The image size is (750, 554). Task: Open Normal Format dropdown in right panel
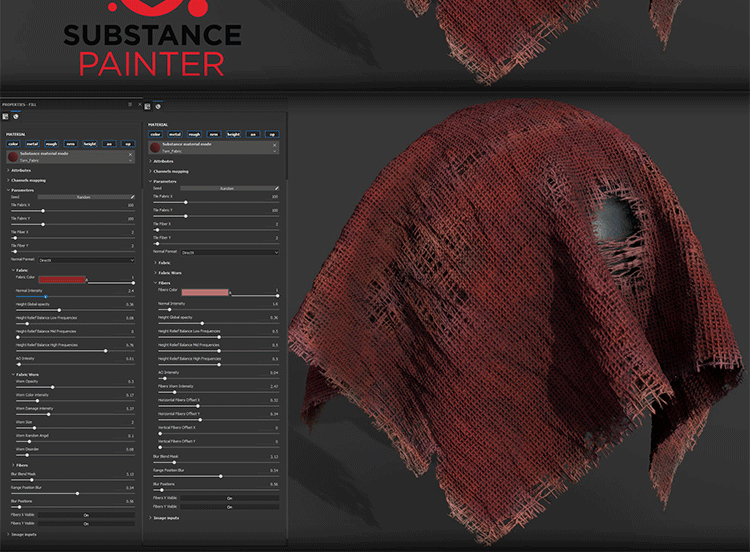click(x=230, y=252)
